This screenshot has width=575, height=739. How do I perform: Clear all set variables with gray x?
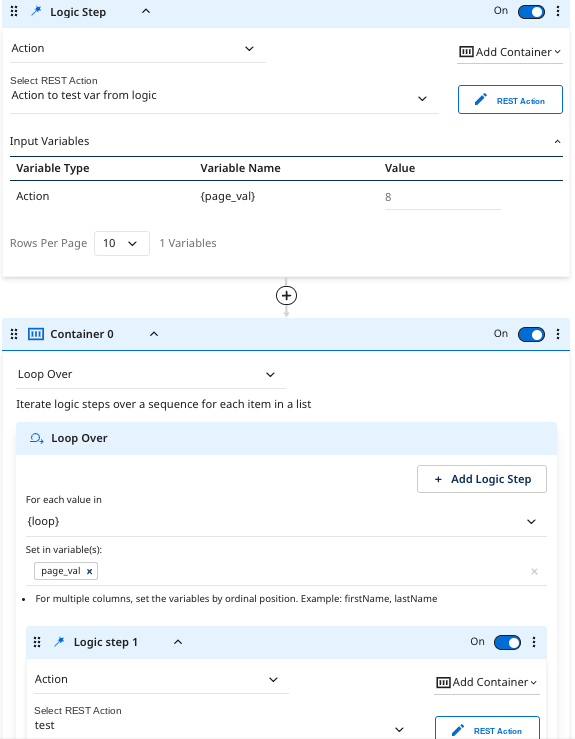[x=534, y=571]
